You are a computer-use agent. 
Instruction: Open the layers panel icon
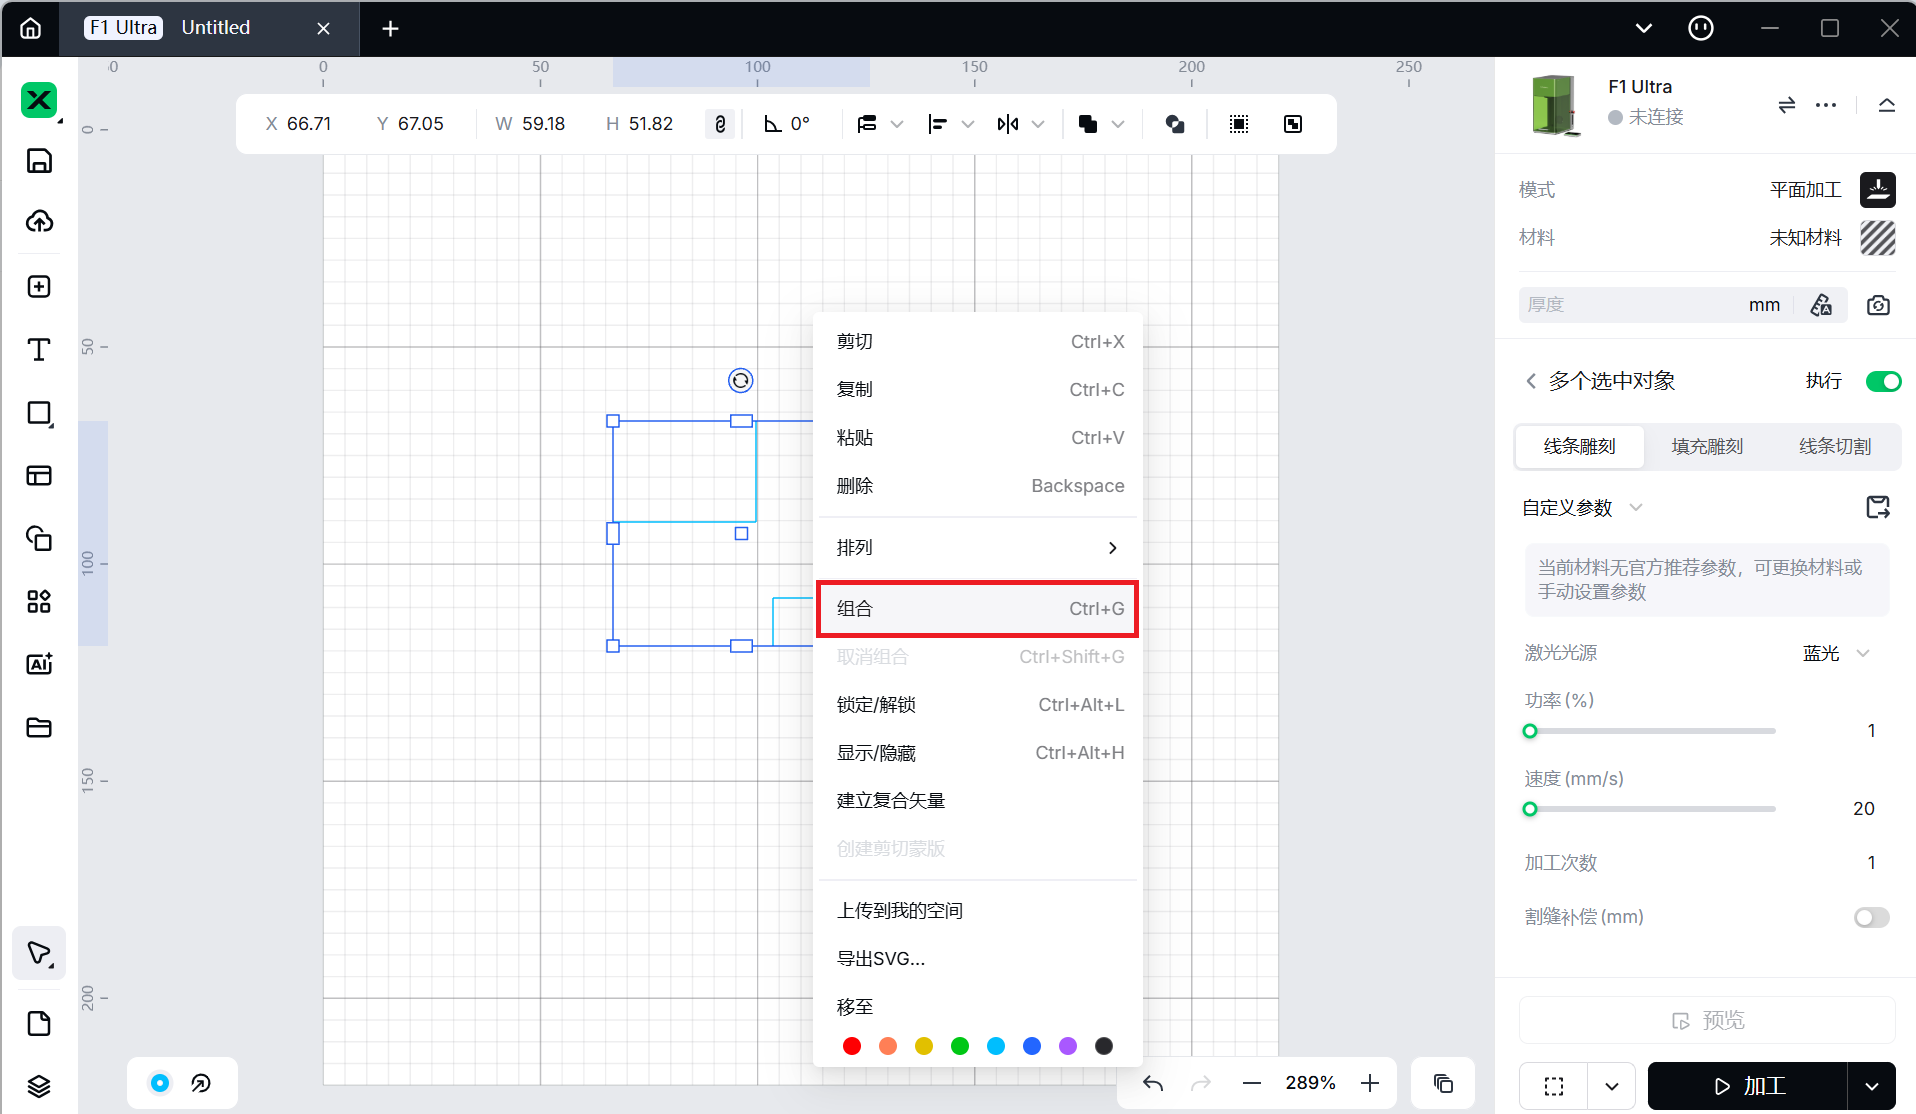pos(39,1086)
